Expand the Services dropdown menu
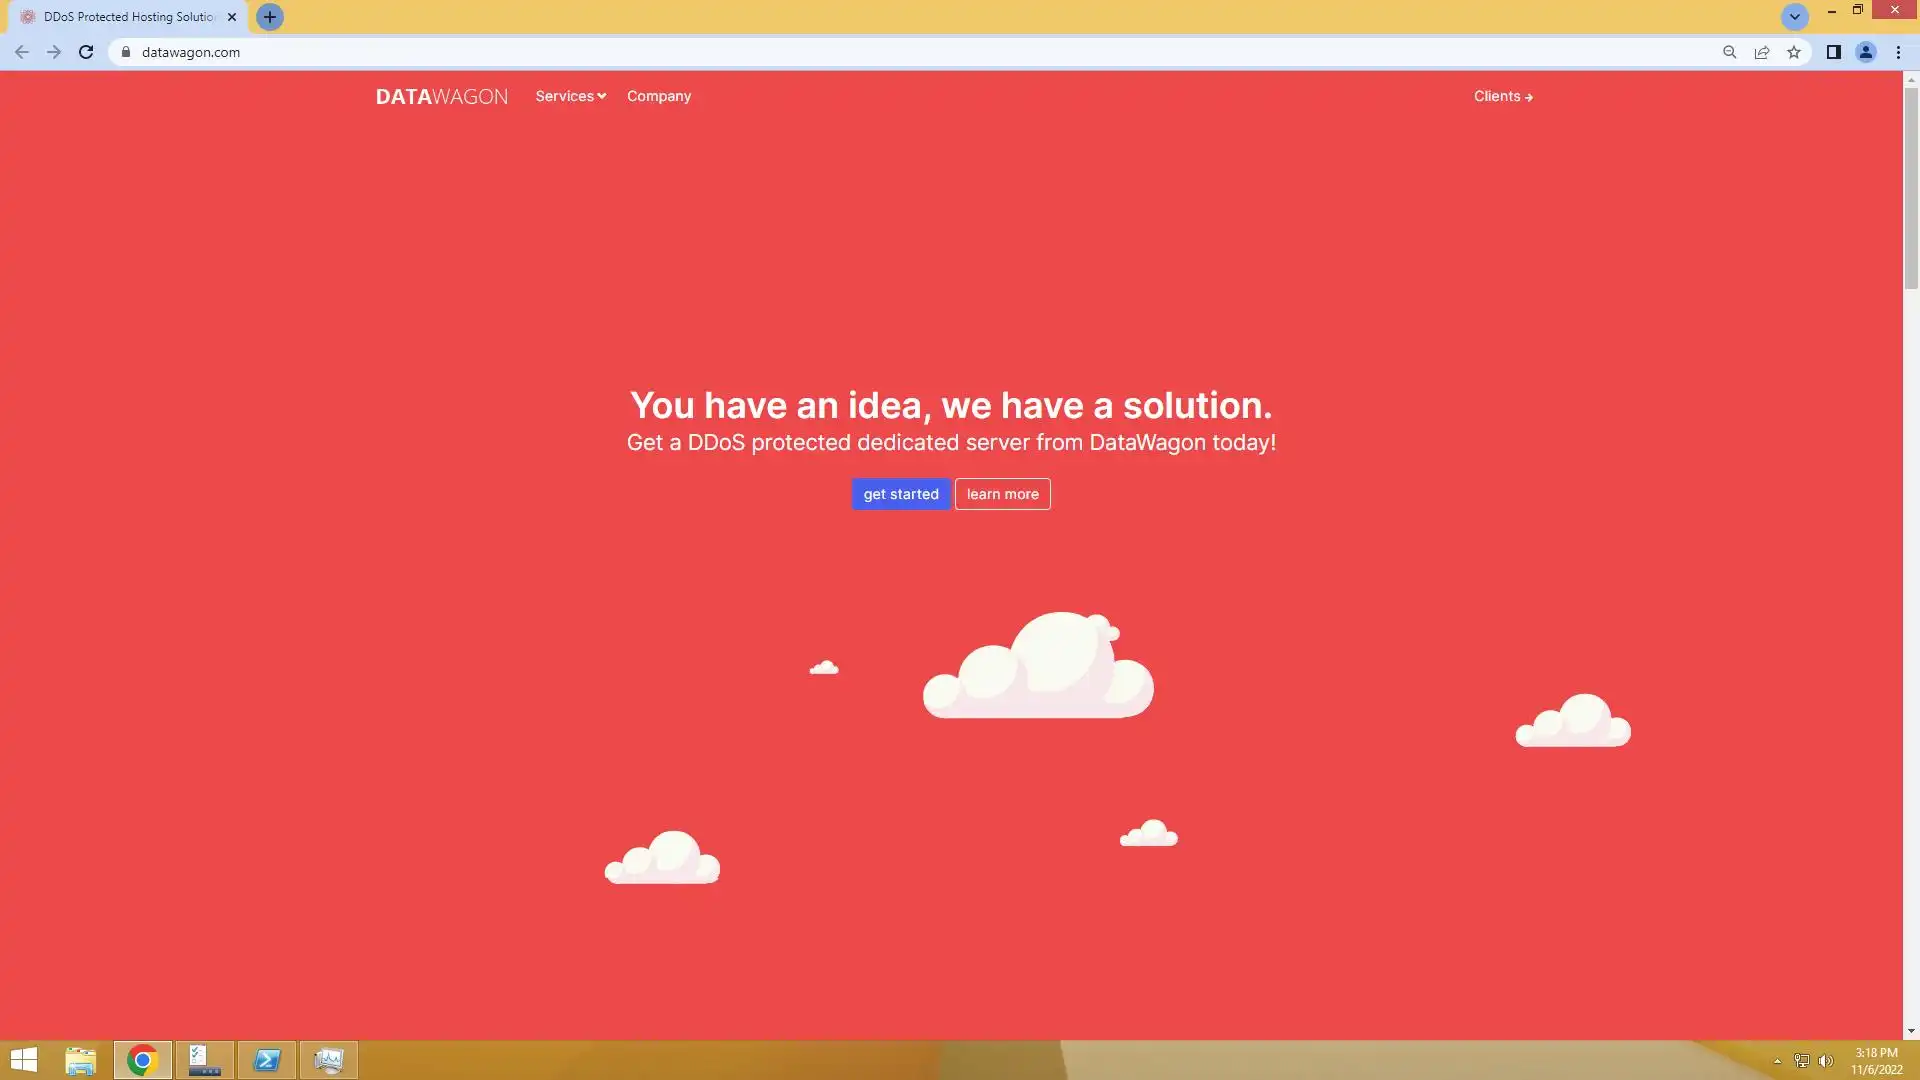 click(570, 96)
